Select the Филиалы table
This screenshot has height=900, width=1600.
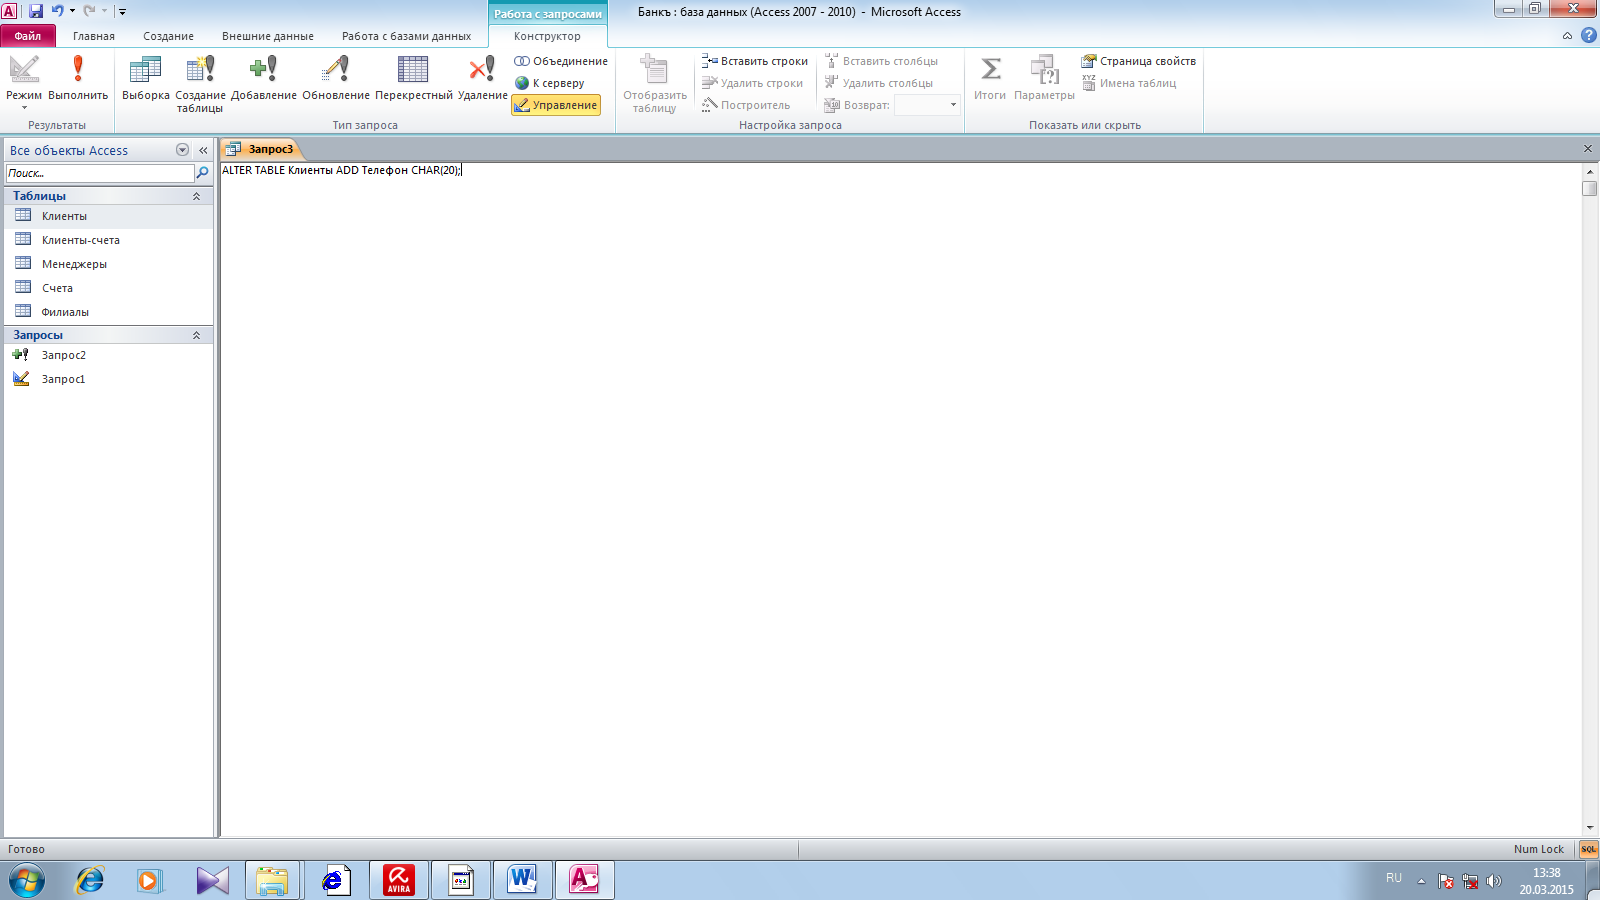click(x=108, y=312)
